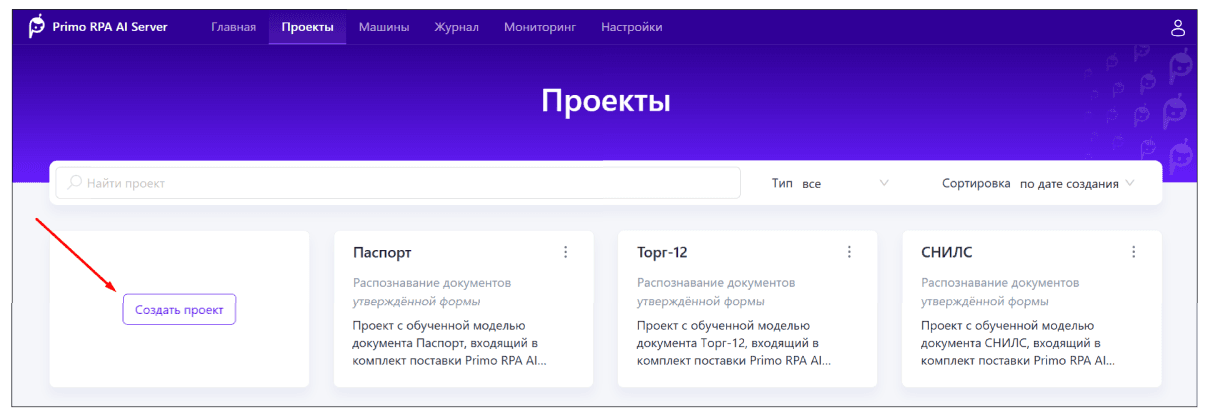Viewport: 1211px width, 420px height.
Task: Select the Проекты tab
Action: (x=307, y=27)
